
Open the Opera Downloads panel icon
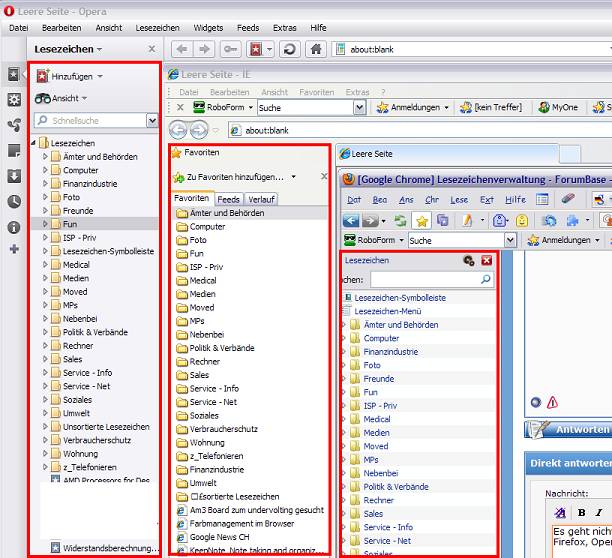coord(14,176)
